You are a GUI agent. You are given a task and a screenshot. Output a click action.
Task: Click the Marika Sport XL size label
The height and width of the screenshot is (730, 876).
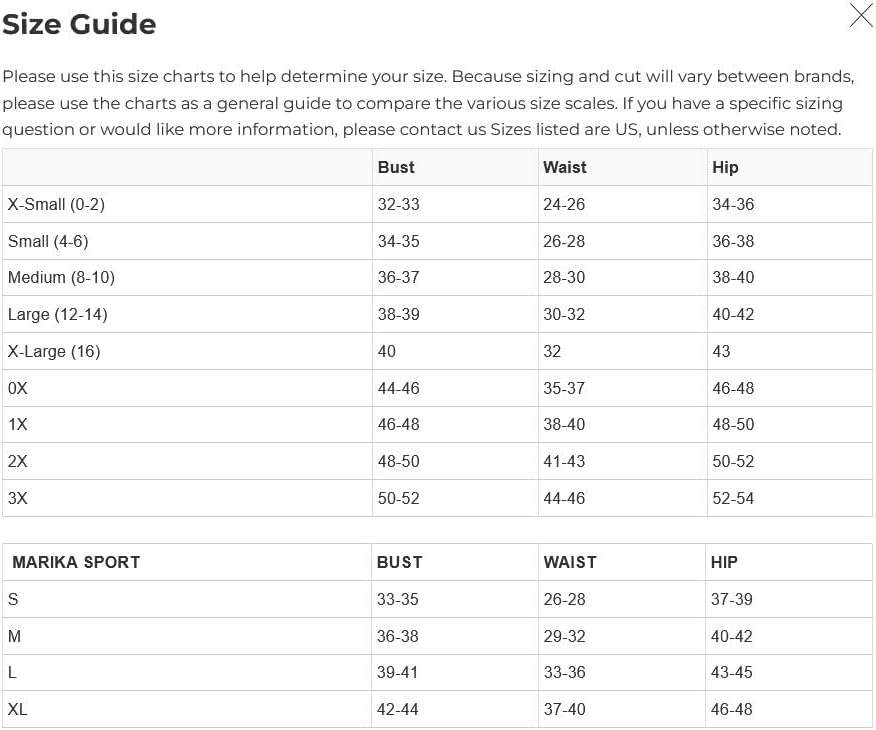18,709
